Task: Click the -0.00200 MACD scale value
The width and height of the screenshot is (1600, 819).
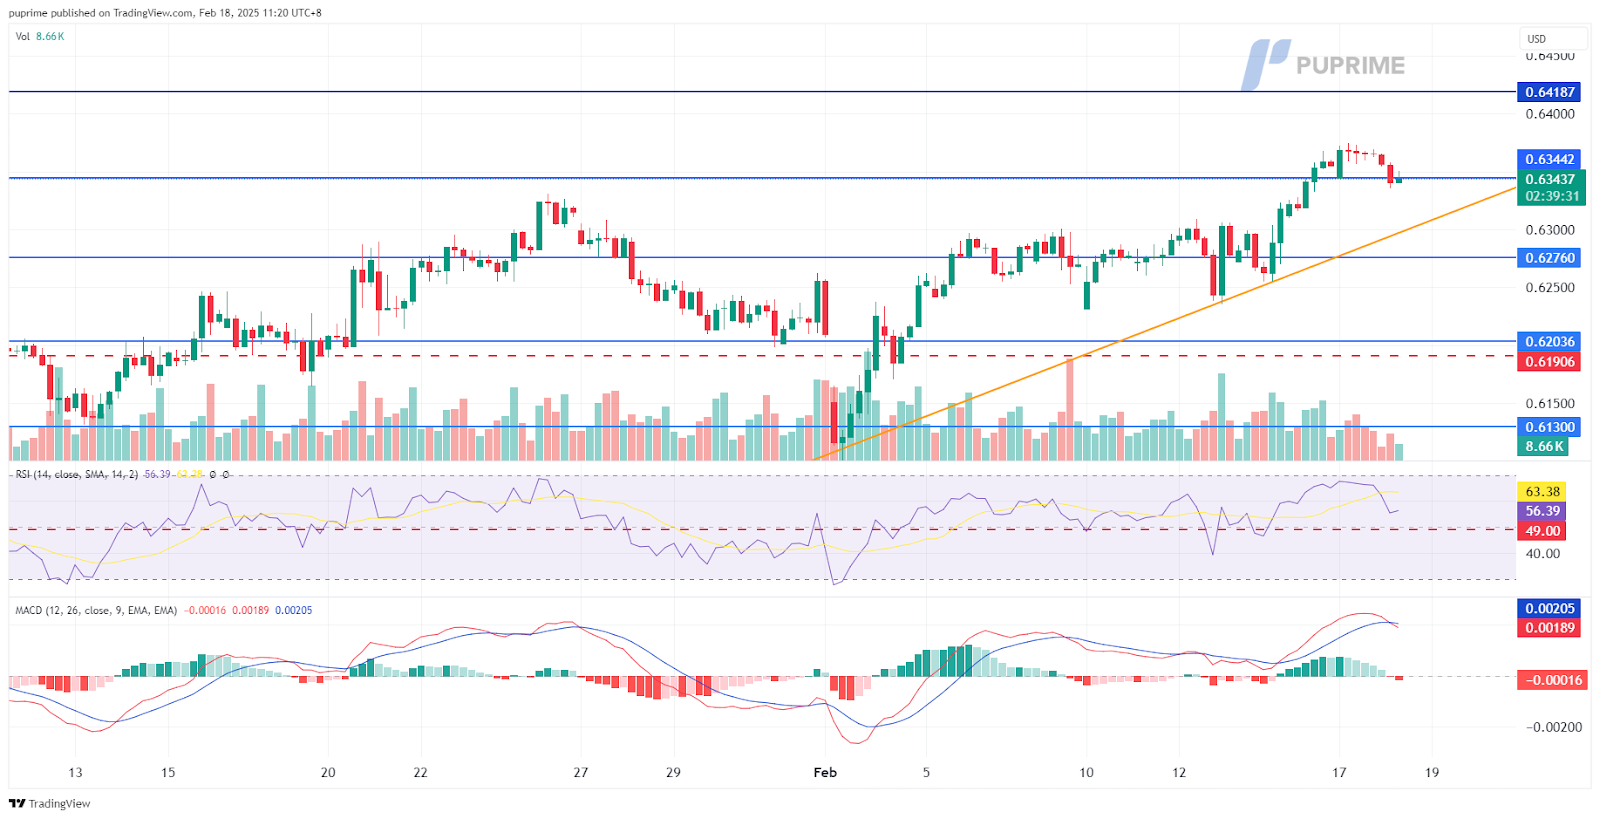Action: (1553, 727)
